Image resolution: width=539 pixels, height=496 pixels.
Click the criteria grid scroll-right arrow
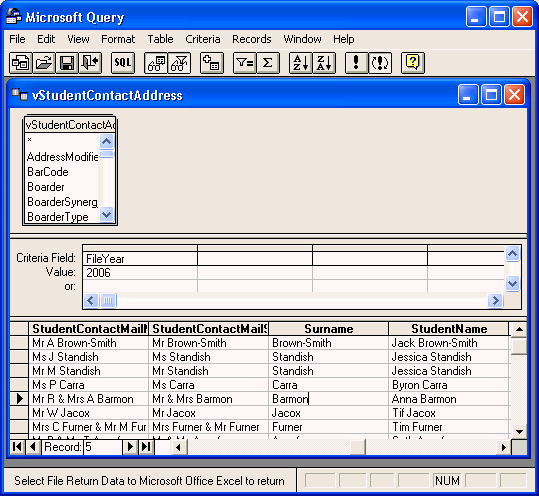pos(495,300)
